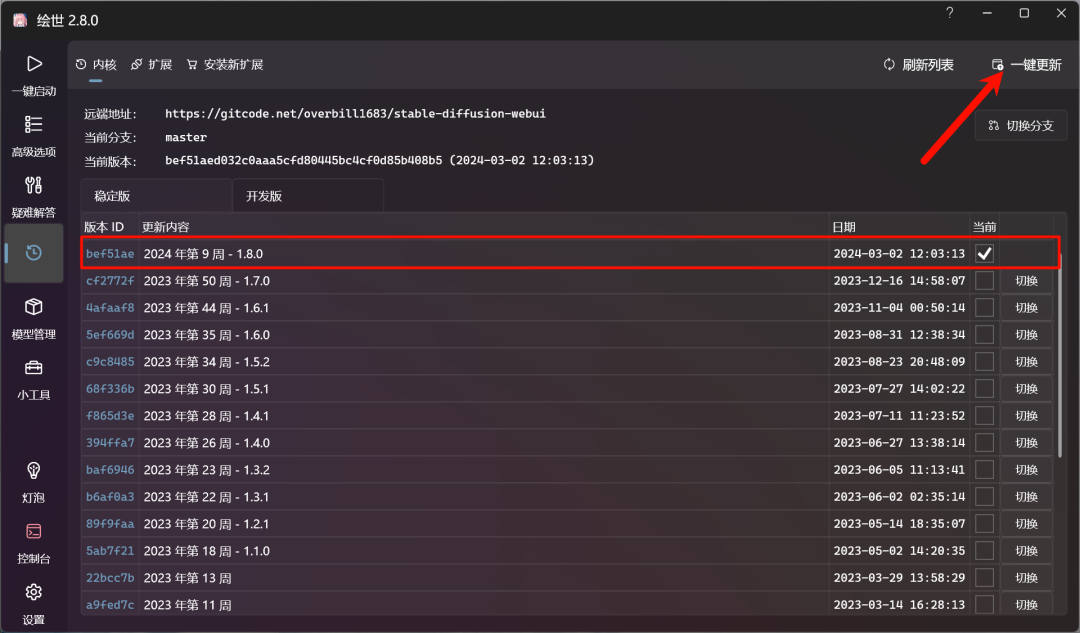Click the 一键启动 play icon
Screen dimensions: 1080x633
(34, 64)
